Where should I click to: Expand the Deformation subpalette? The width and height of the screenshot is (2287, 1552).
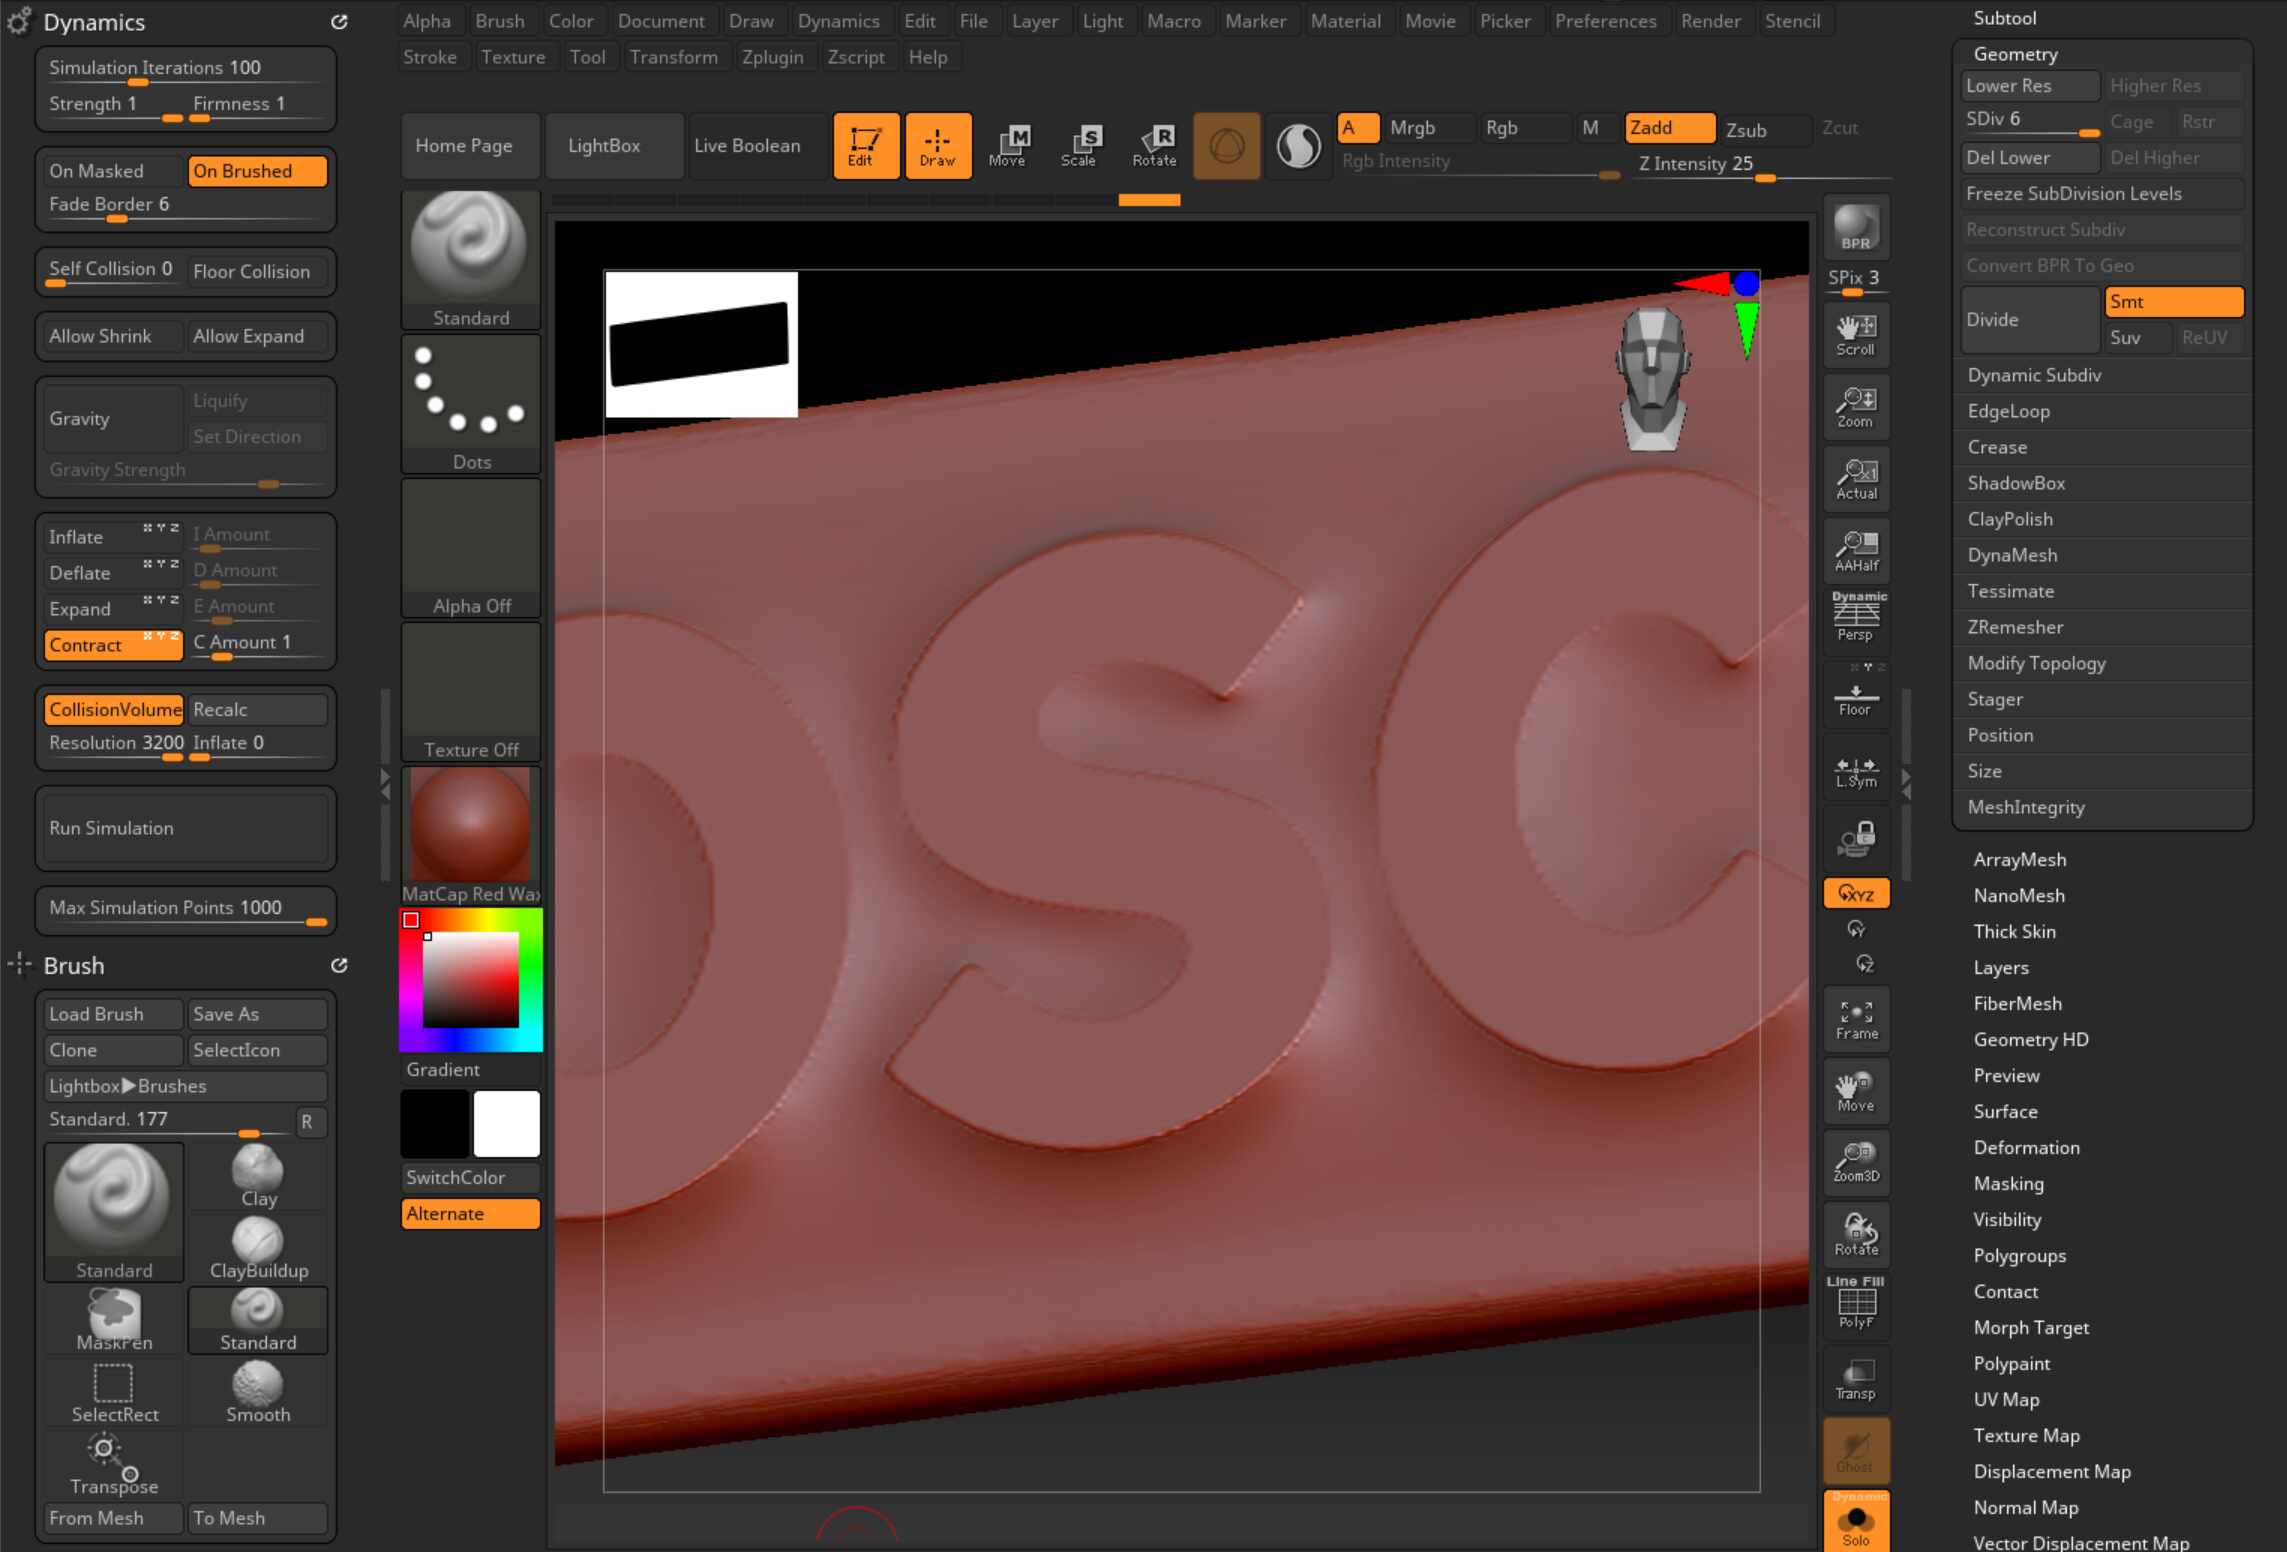pyautogui.click(x=2026, y=1147)
